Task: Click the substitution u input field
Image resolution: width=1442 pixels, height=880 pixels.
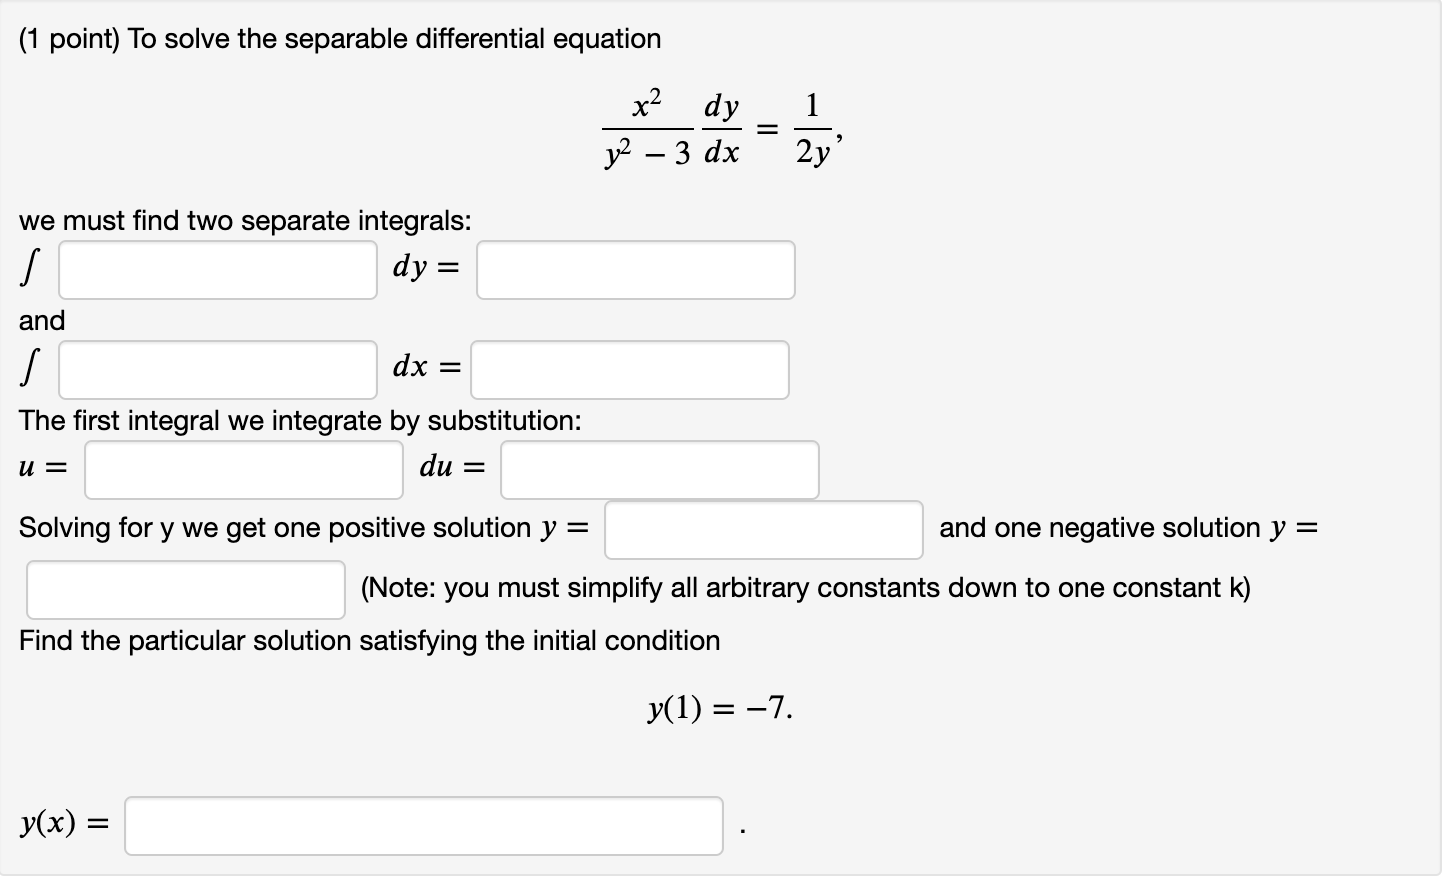Action: coord(242,469)
